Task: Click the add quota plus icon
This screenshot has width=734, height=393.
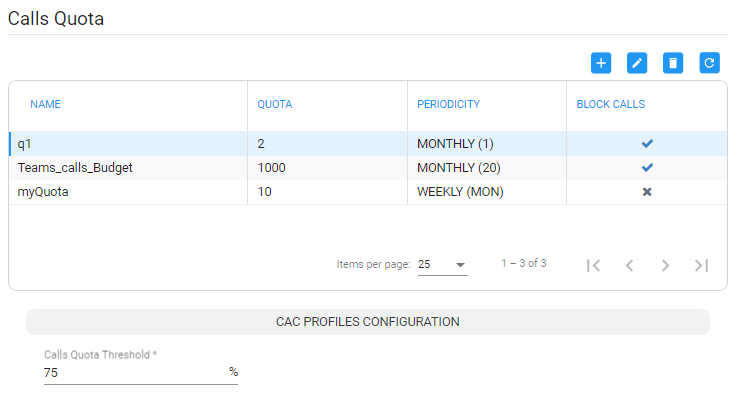Action: click(601, 63)
